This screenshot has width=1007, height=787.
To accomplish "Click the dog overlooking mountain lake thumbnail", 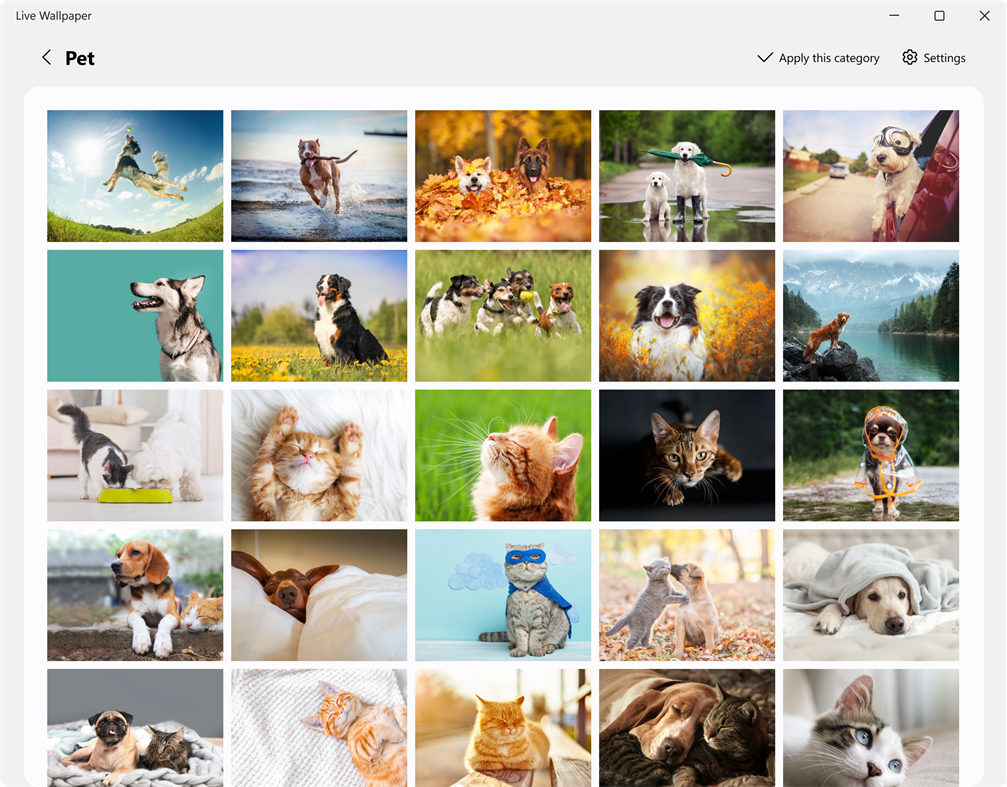I will coord(870,316).
